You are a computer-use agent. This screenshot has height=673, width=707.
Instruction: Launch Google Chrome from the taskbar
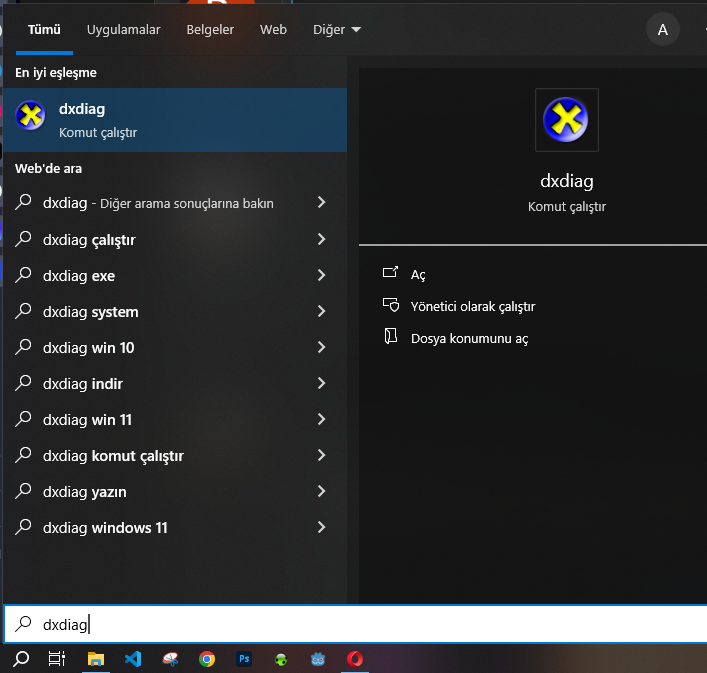coord(207,659)
